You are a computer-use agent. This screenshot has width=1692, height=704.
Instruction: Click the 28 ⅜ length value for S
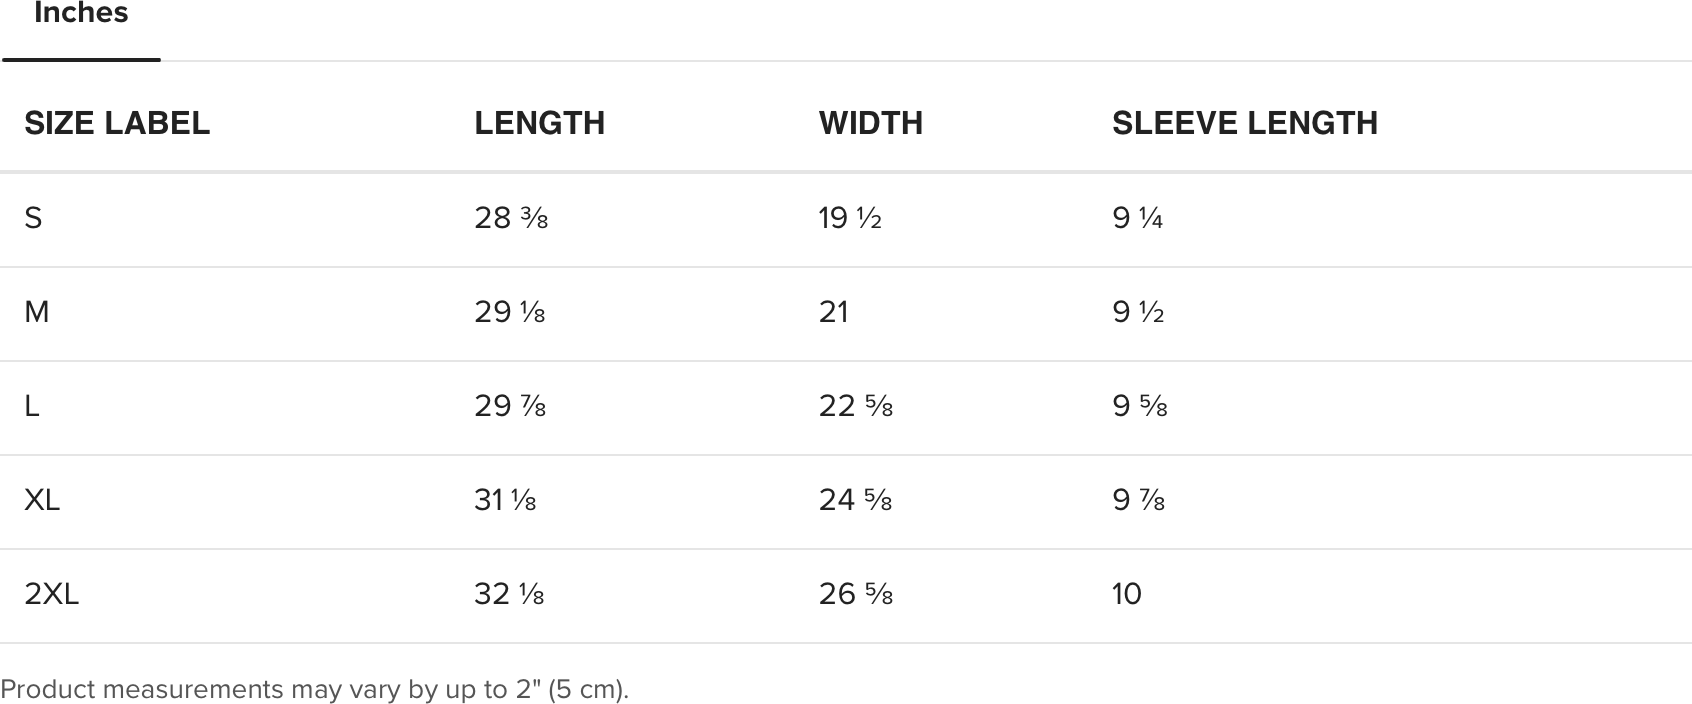511,218
